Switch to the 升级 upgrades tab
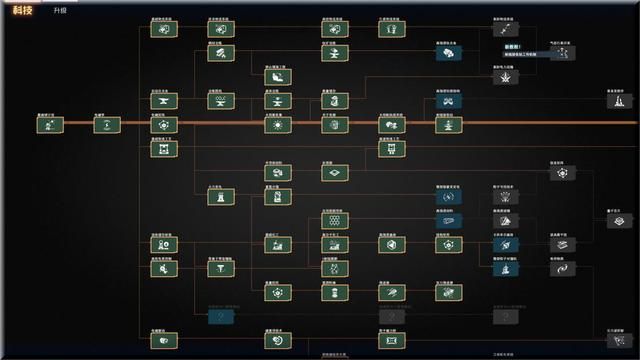Image resolution: width=640 pixels, height=360 pixels. 60,11
